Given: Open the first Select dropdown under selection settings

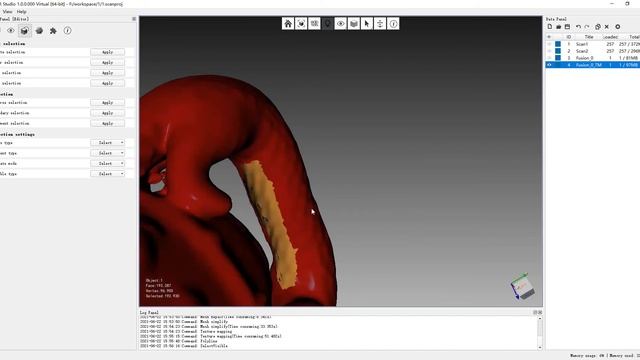Looking at the screenshot, I should (108, 143).
